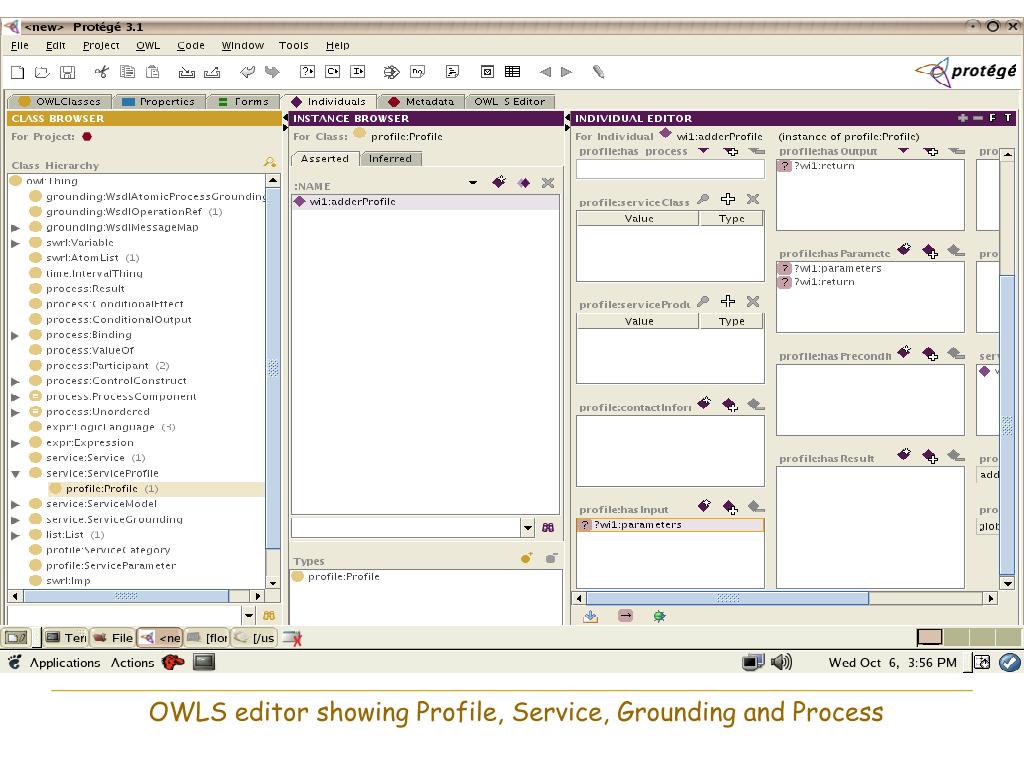Expand the grounding:WsdlMessageMap tree node
The width and height of the screenshot is (1024, 768).
[15, 228]
